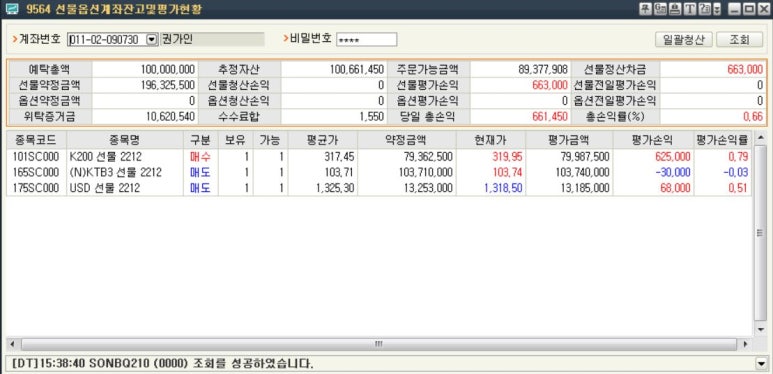Click the 현재가 column header
This screenshot has height=374, width=773.
(x=491, y=140)
